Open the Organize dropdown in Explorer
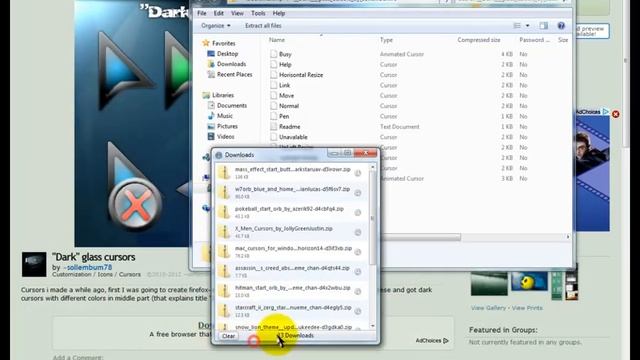Image resolution: width=640 pixels, height=360 pixels. [x=216, y=26]
